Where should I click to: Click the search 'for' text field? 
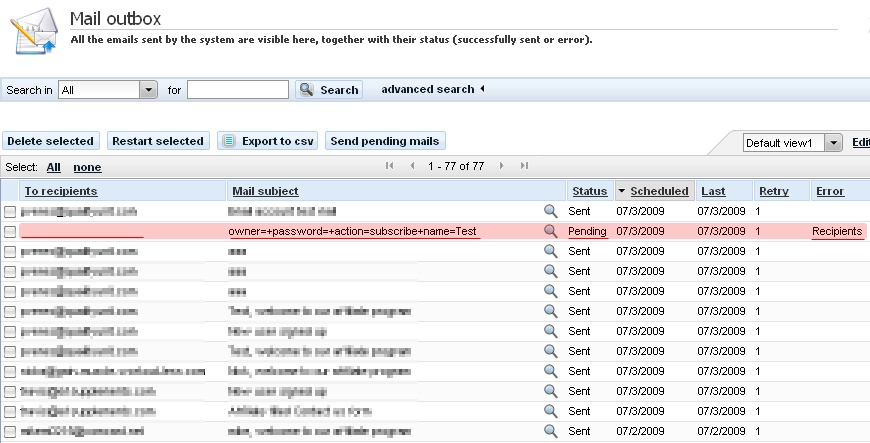point(238,90)
